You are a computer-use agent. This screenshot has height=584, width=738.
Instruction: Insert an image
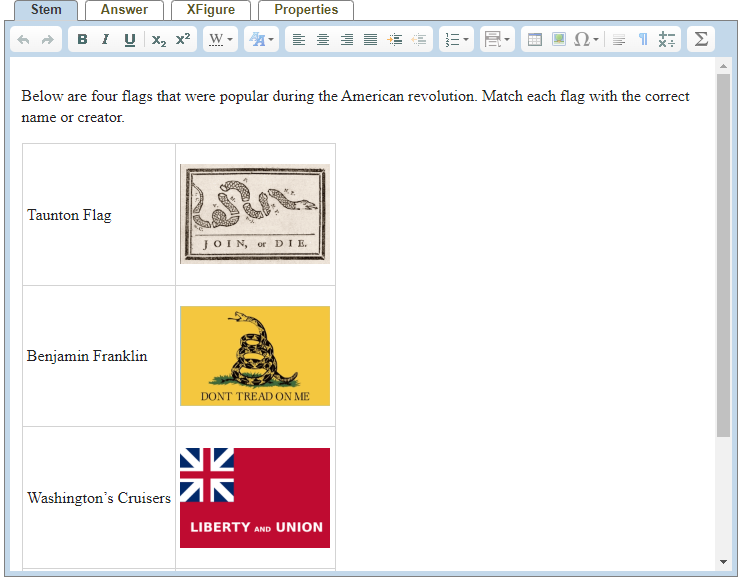pos(559,39)
